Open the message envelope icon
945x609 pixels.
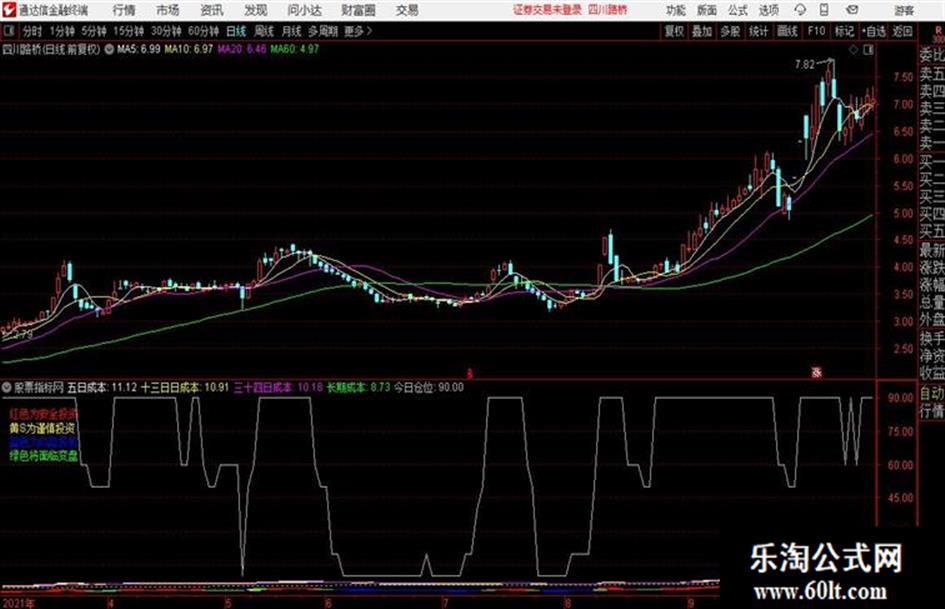coord(852,10)
